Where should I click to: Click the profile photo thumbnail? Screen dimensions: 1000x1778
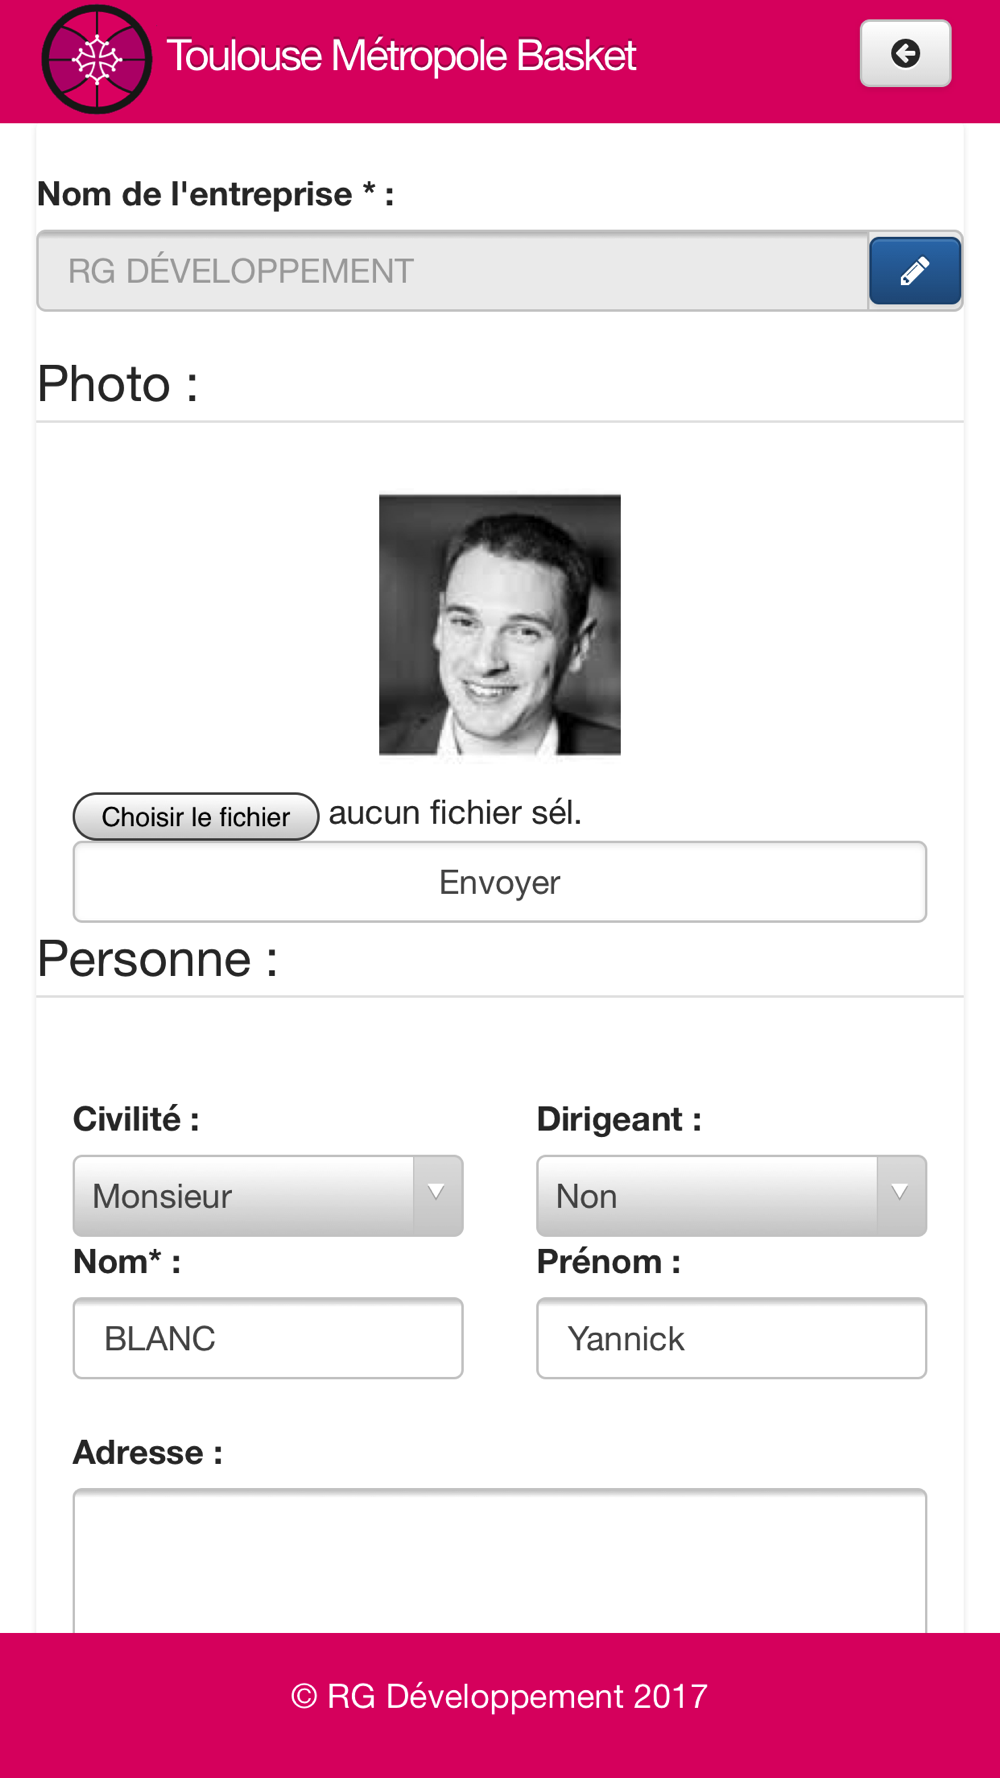pos(500,625)
